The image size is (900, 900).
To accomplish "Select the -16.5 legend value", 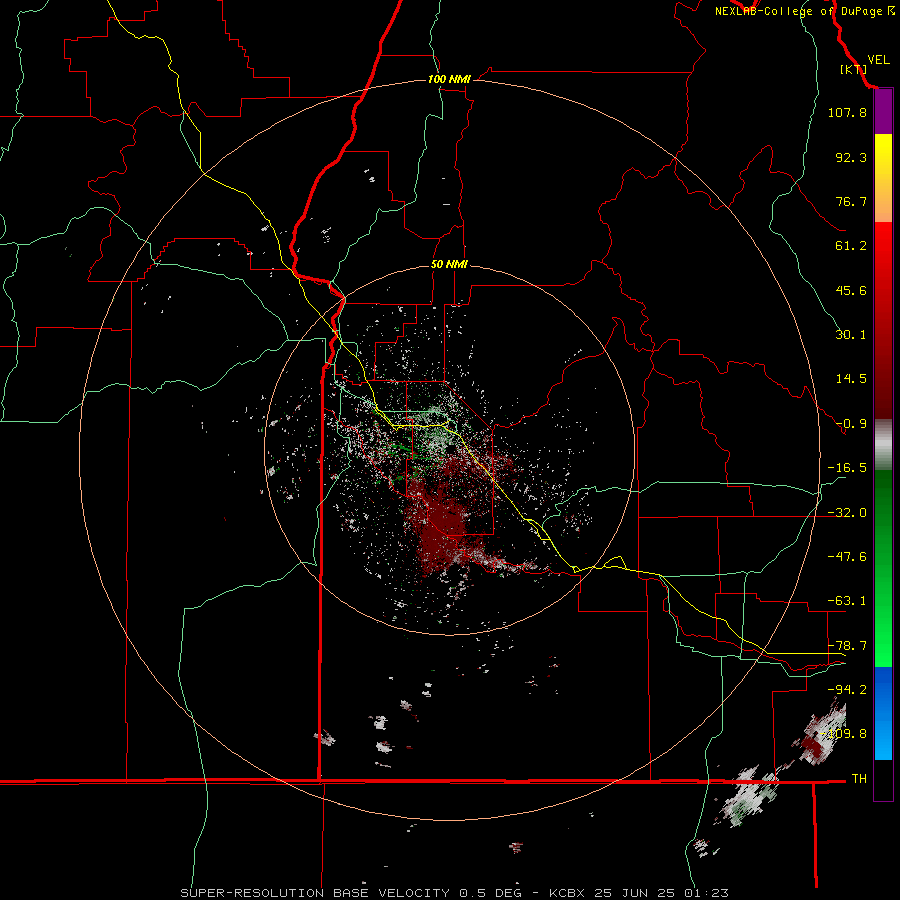I will click(x=847, y=468).
